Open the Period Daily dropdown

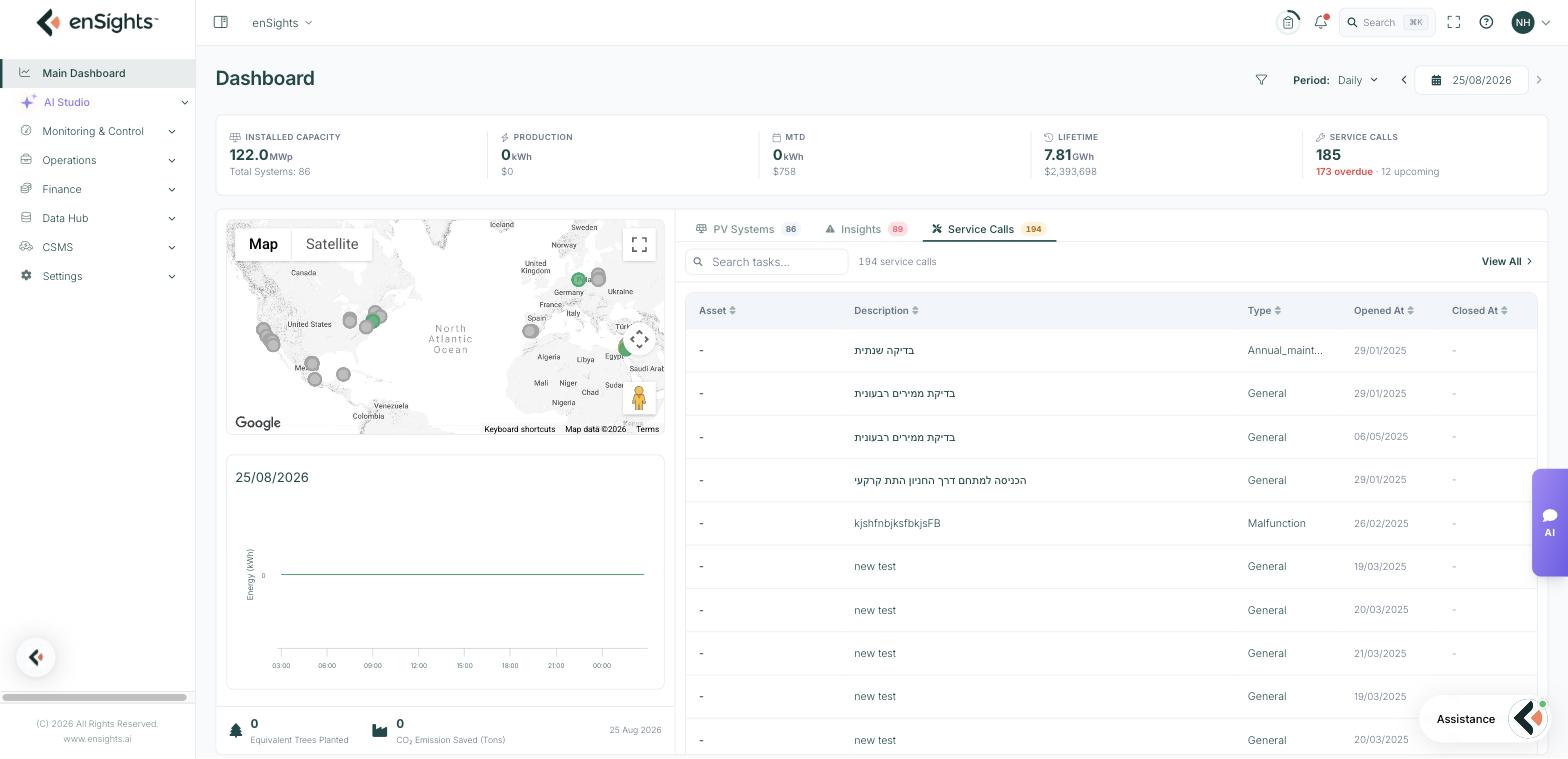coord(1357,80)
